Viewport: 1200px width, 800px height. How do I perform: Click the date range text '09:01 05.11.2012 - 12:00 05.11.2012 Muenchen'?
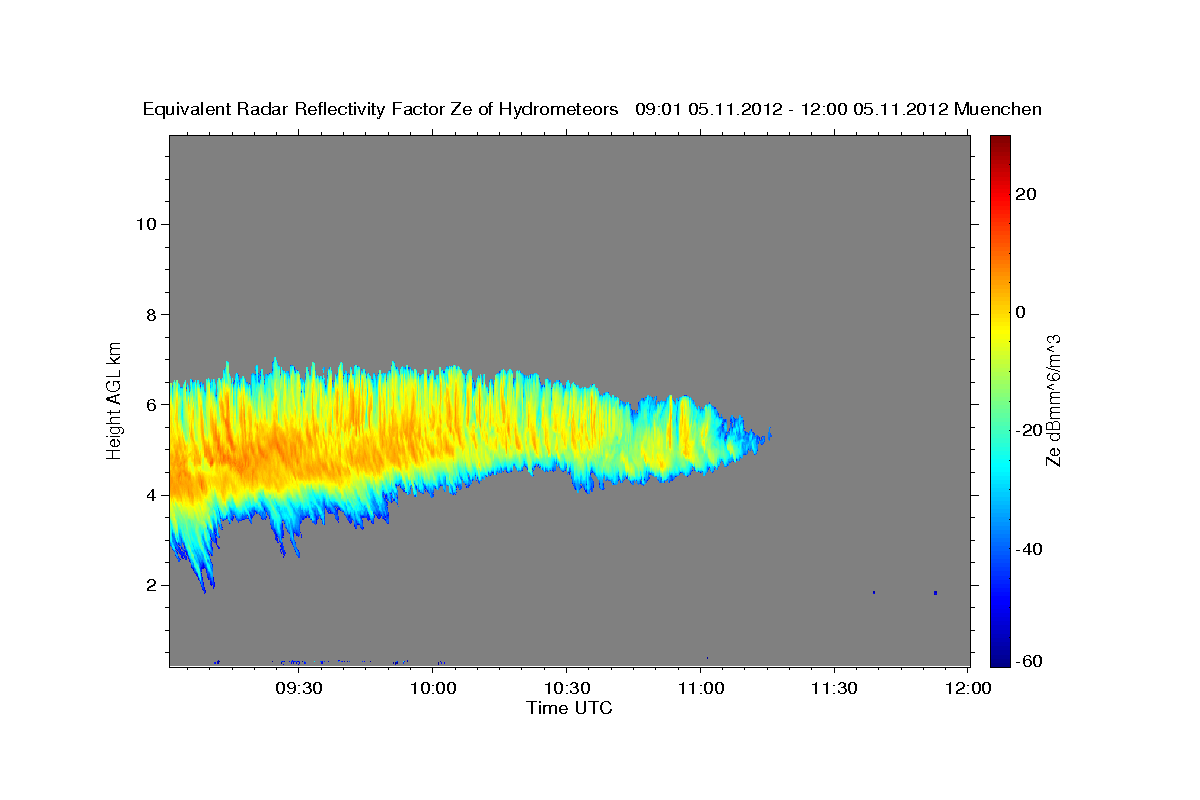(838, 110)
